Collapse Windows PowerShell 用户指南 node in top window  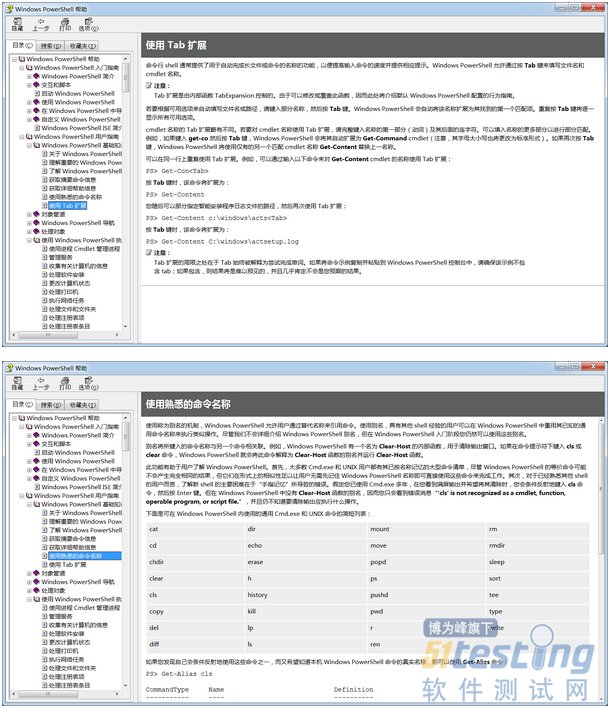click(22, 136)
